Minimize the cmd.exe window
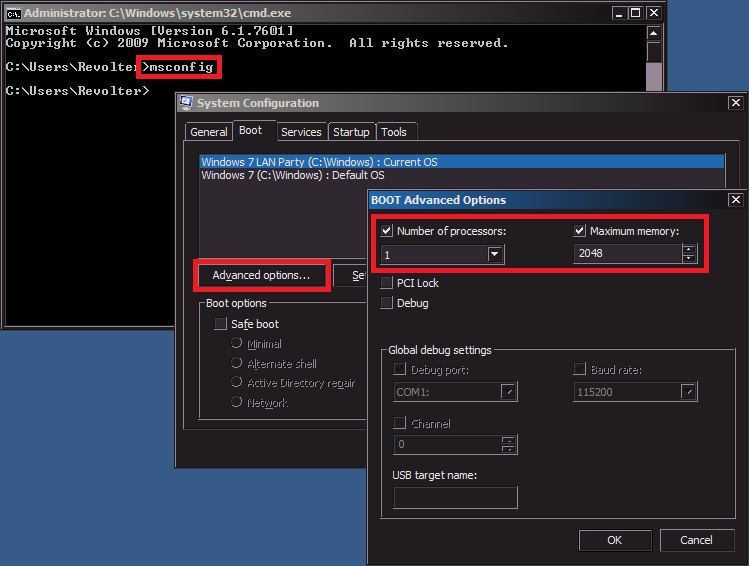The height and width of the screenshot is (566, 749). [x=619, y=13]
